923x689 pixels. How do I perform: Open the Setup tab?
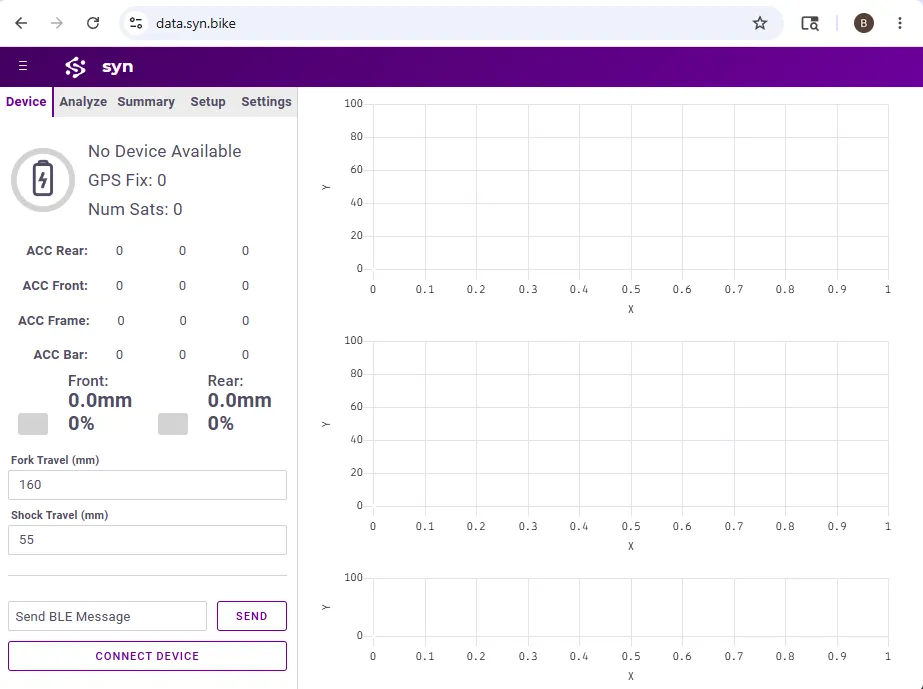pyautogui.click(x=208, y=101)
